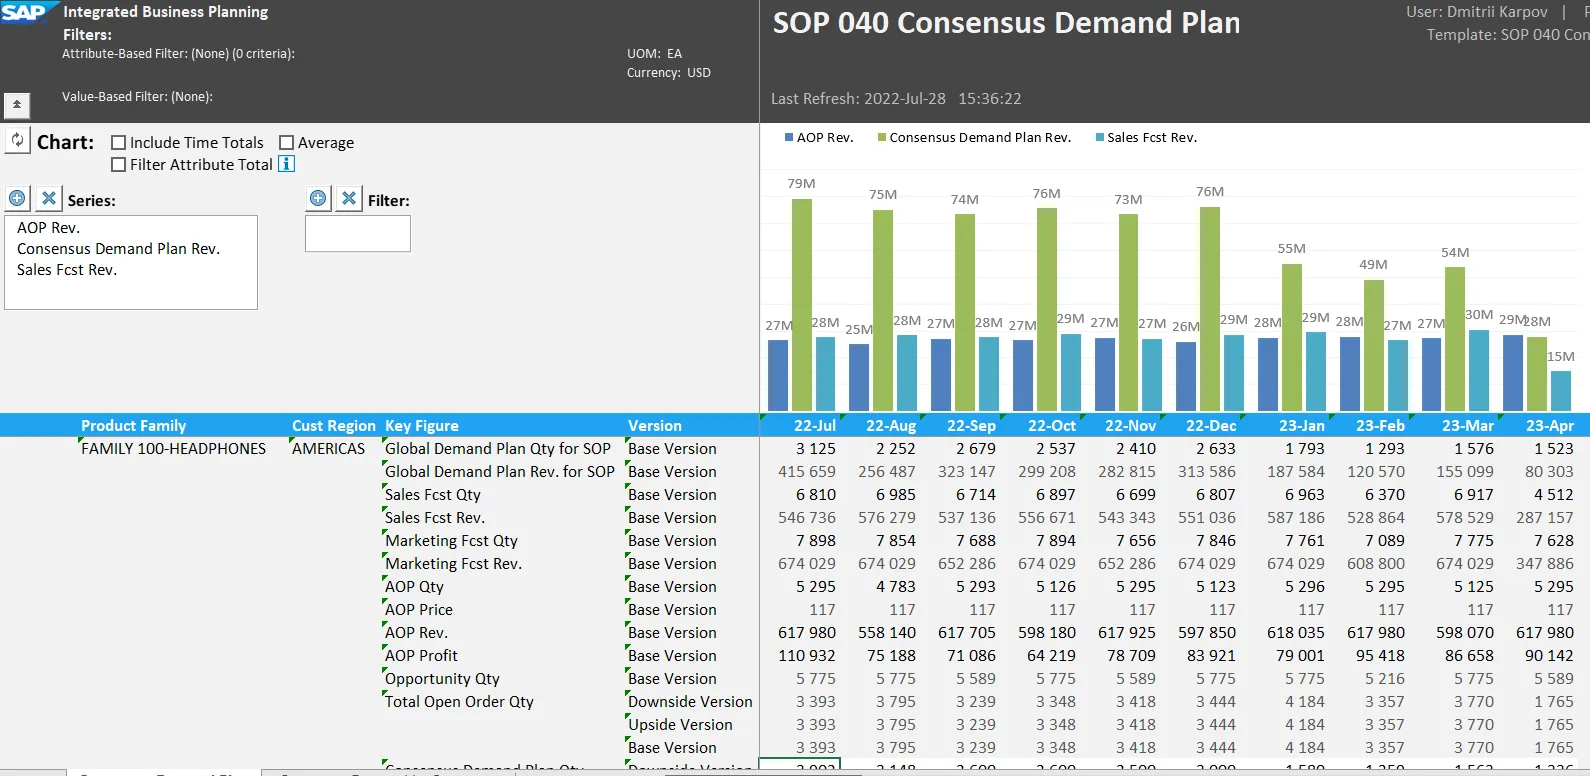Select Global Demand Plan Qty for SOP row
The height and width of the screenshot is (776, 1590).
tap(498, 449)
